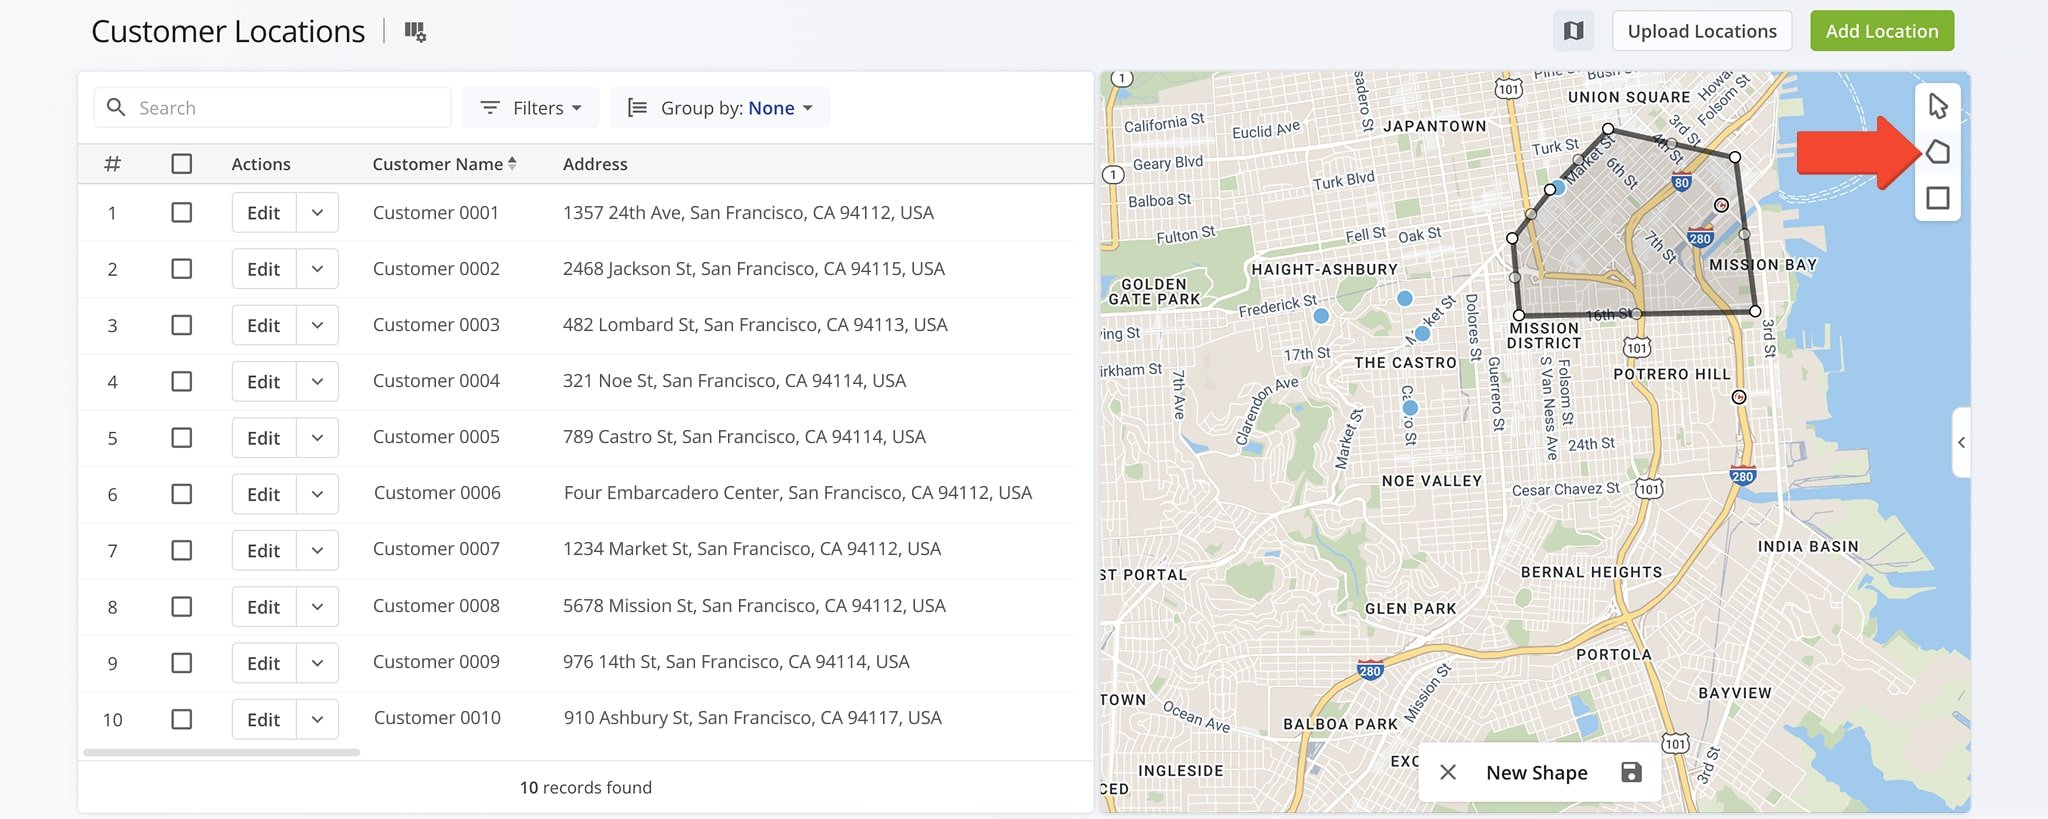Click the Search input field
Image resolution: width=2048 pixels, height=819 pixels.
click(x=290, y=108)
